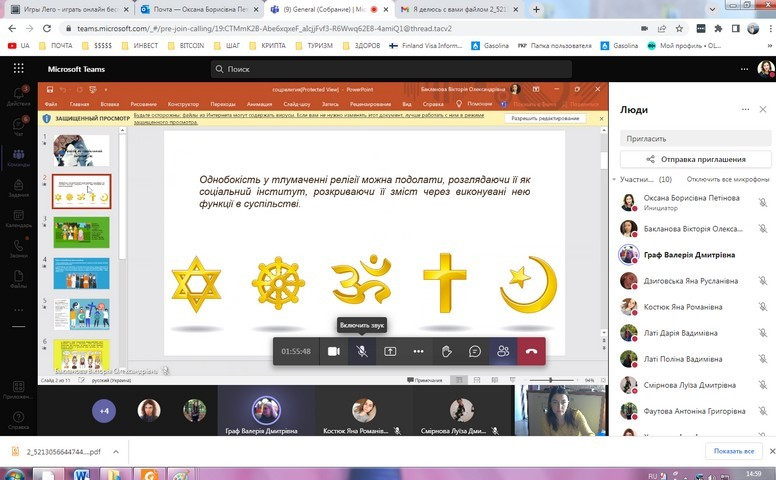Show the +4 hidden participants
Screen dimensions: 776x480
point(104,411)
